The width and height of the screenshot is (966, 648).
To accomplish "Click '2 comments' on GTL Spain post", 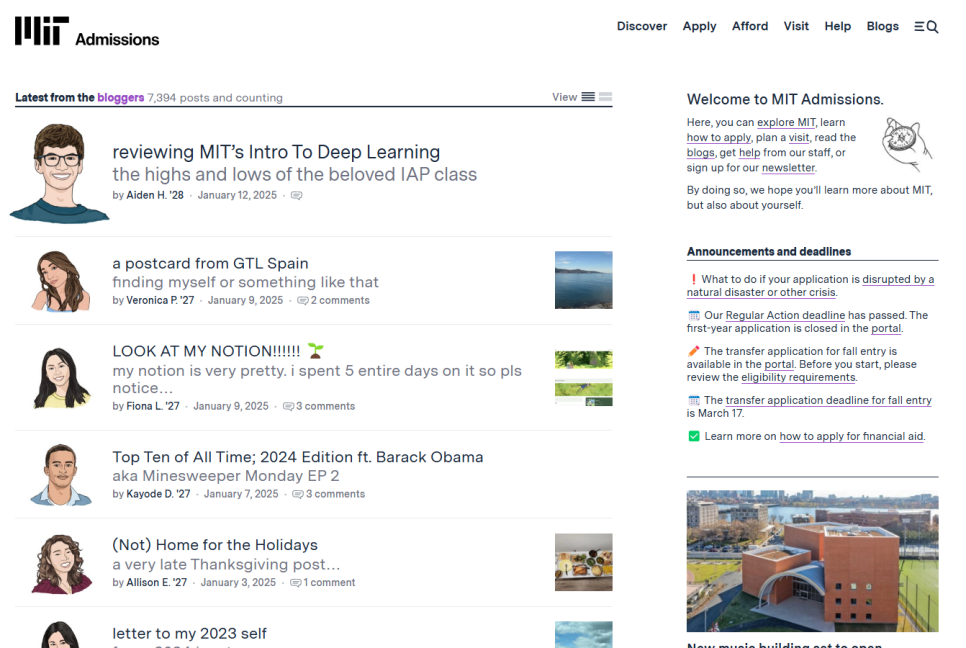I will 340,300.
